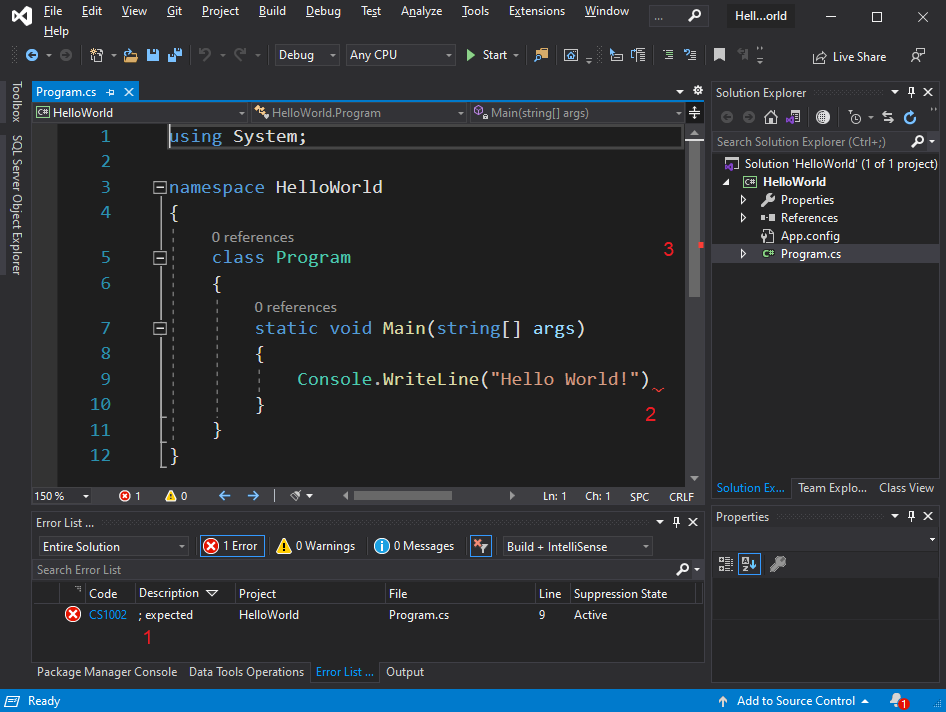
Task: Open the Build menu
Action: click(271, 11)
